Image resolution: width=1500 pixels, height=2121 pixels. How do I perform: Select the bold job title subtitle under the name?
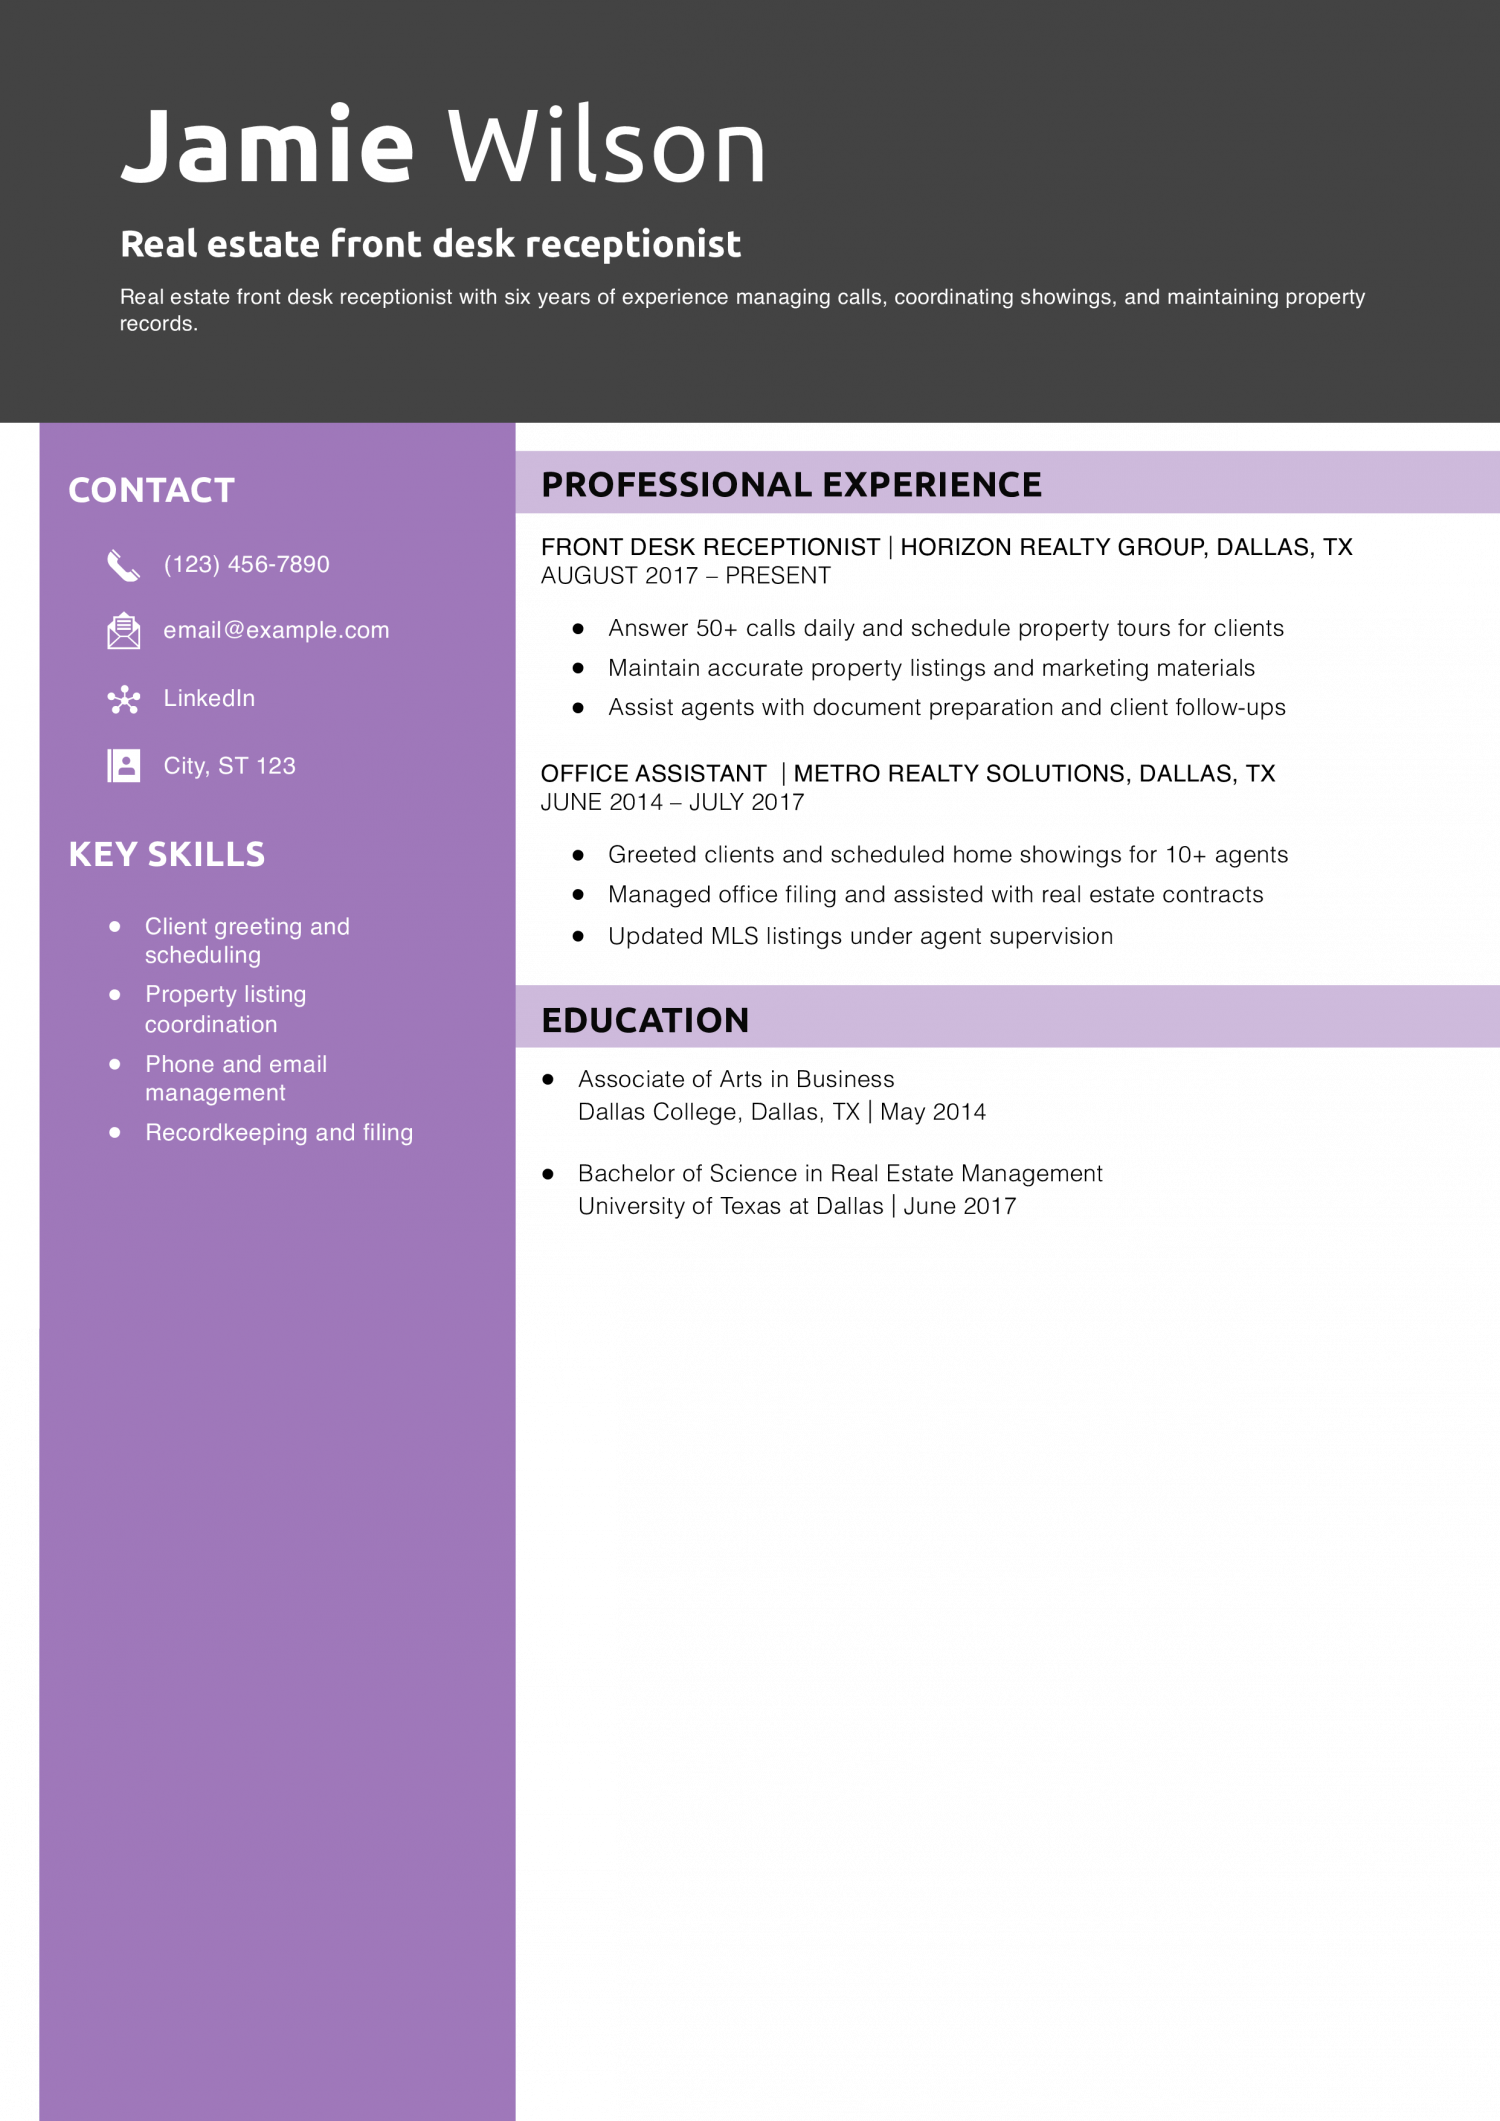coord(430,244)
